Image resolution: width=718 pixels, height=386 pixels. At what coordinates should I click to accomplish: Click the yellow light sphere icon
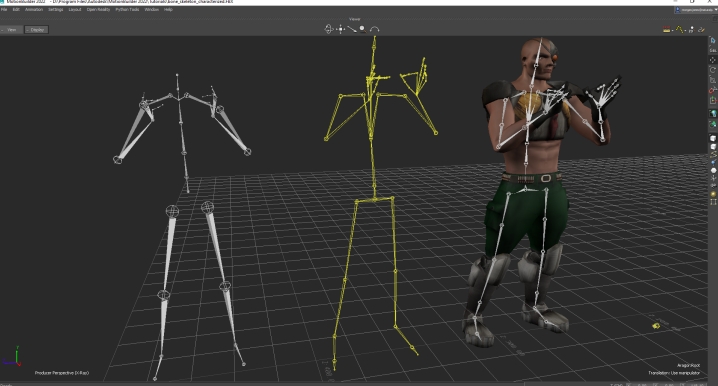713,194
